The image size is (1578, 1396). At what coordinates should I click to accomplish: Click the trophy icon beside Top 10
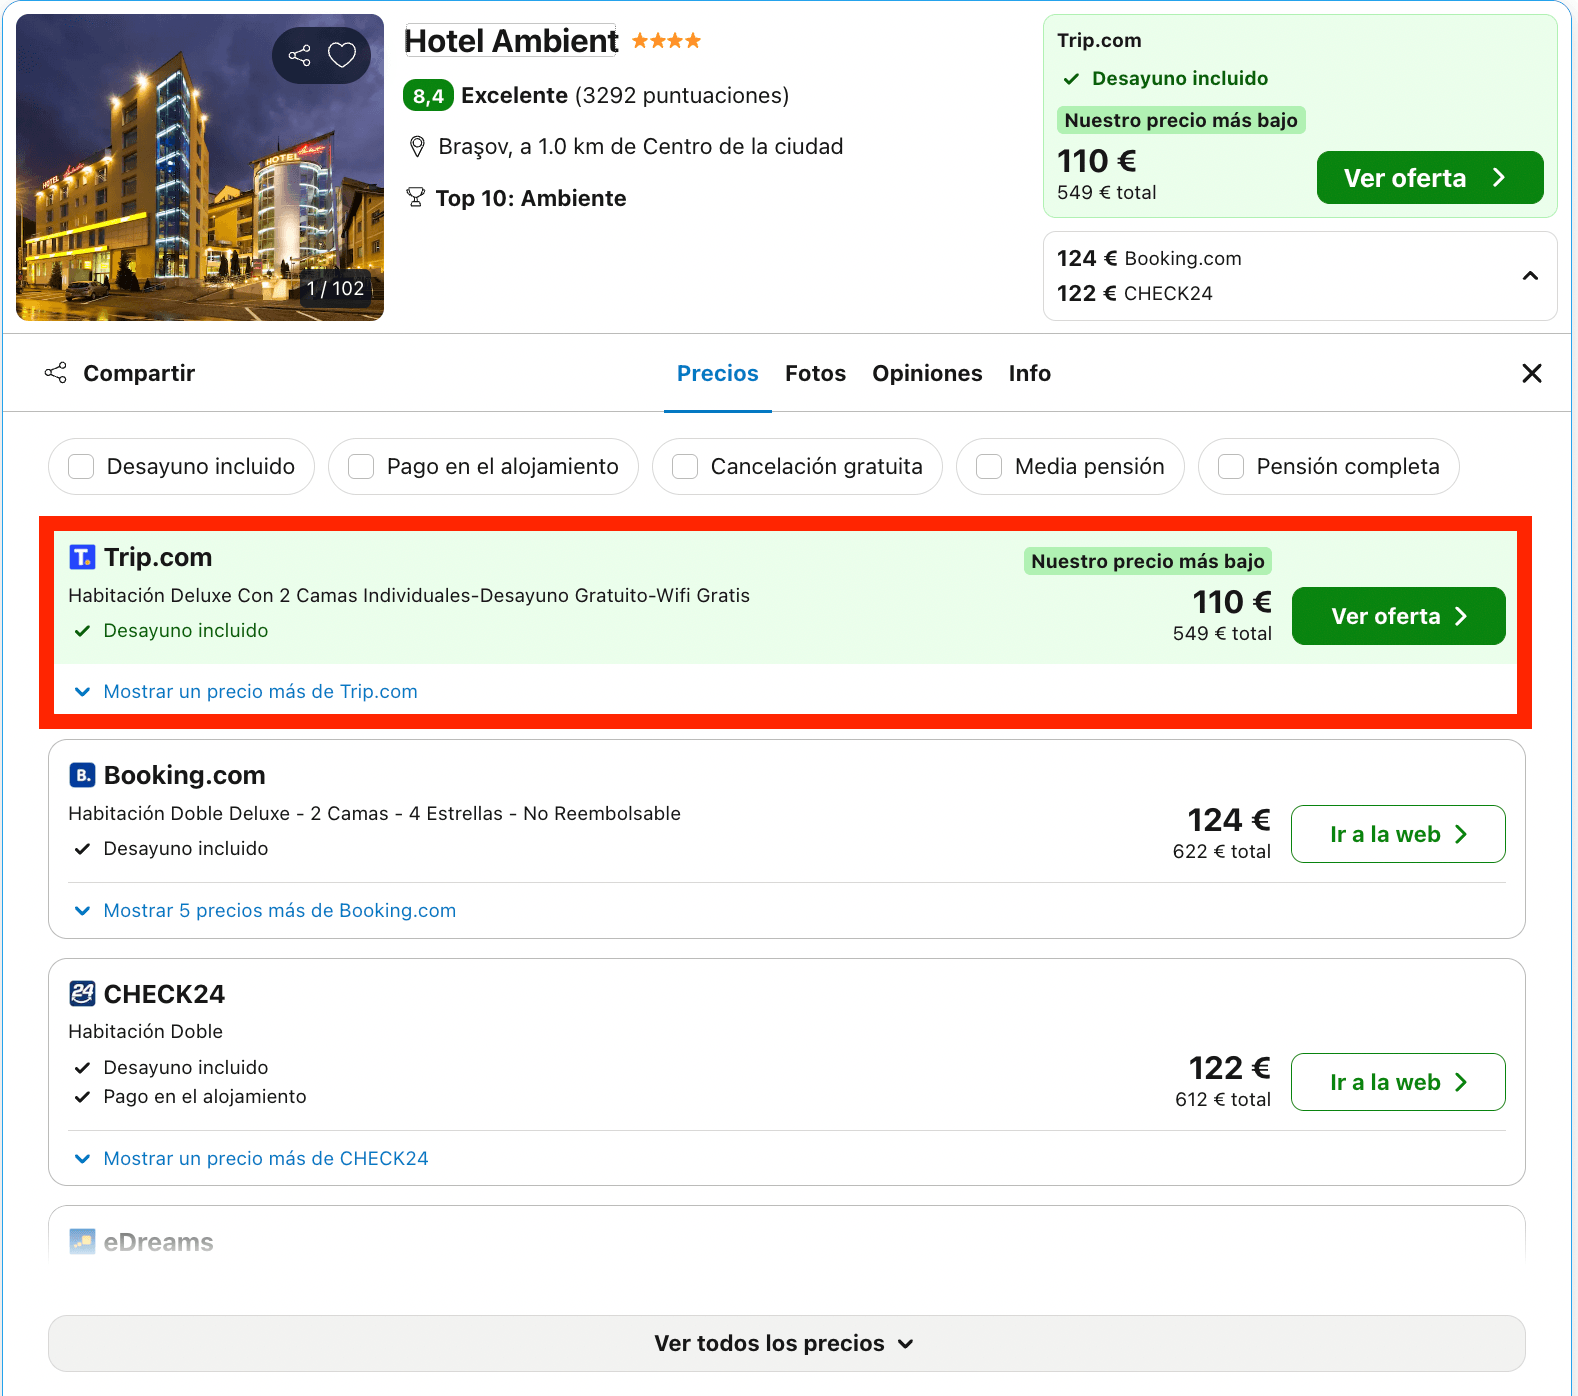[x=415, y=198]
